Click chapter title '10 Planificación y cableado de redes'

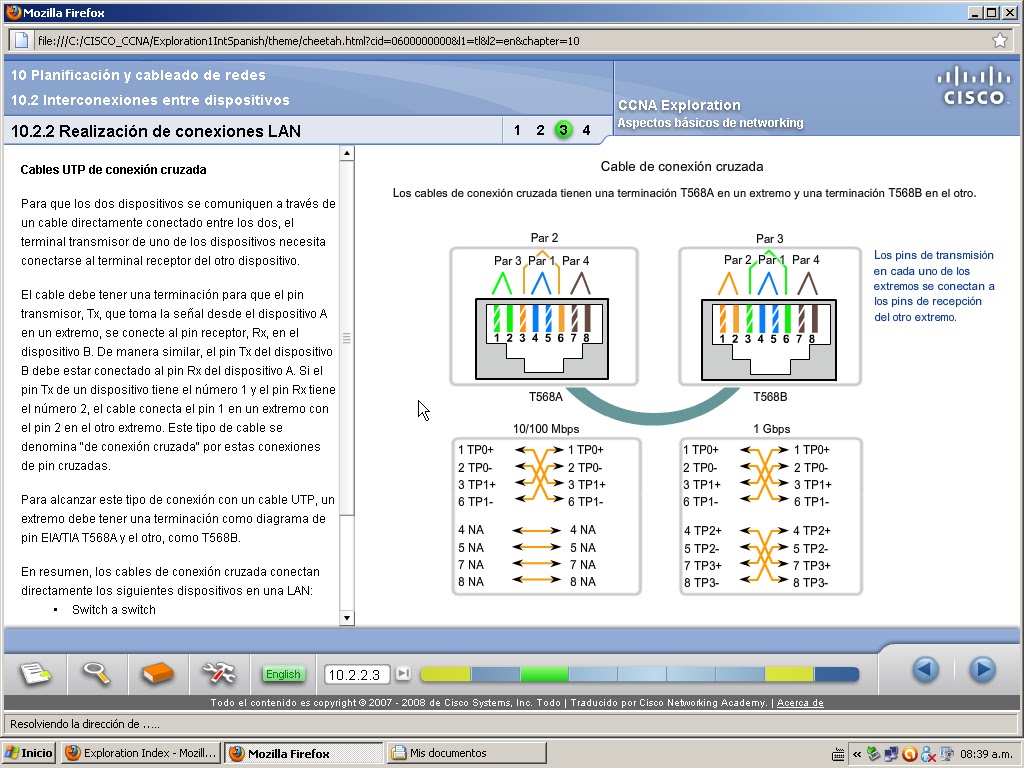tap(138, 75)
